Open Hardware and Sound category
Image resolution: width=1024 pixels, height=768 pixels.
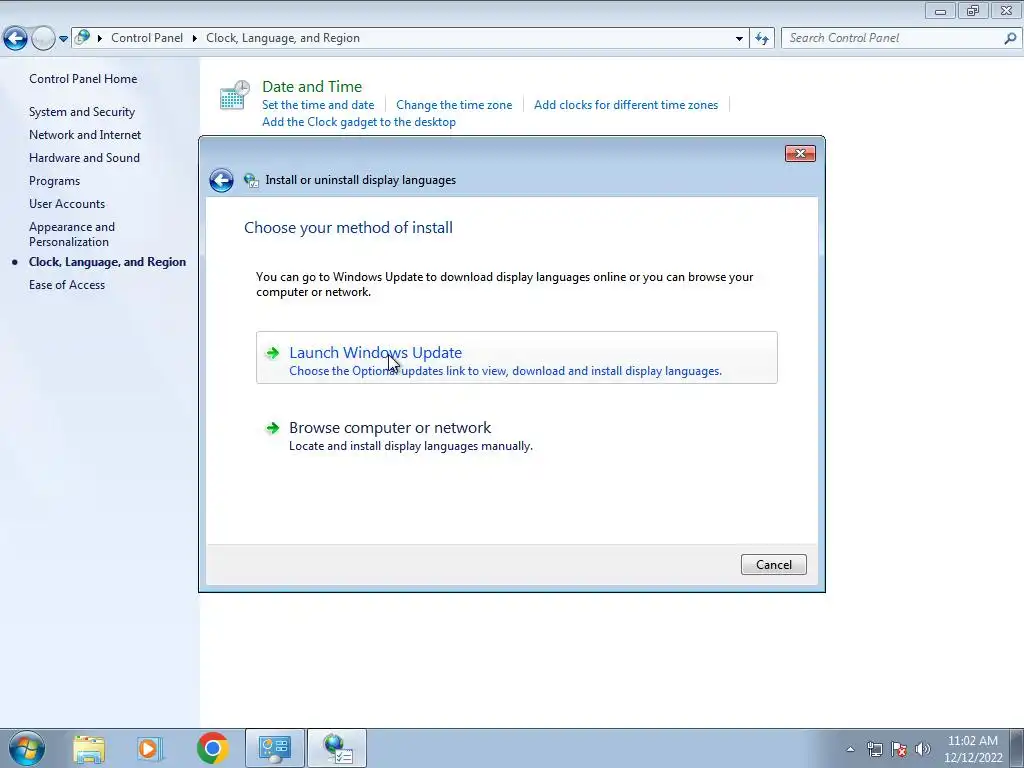pyautogui.click(x=84, y=157)
